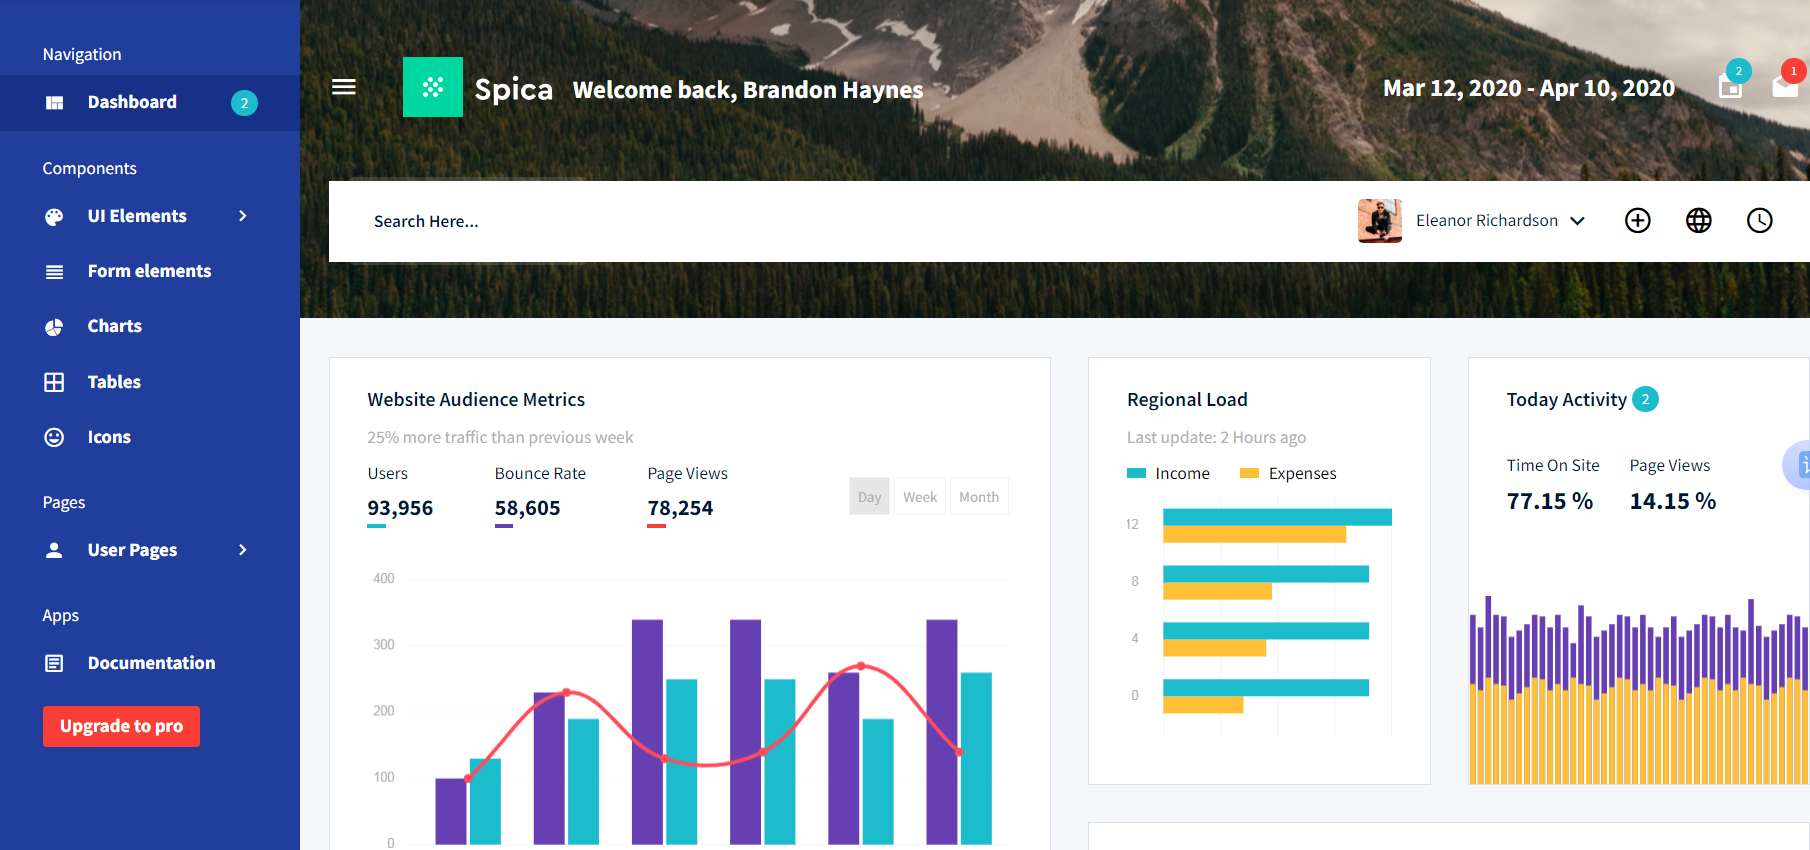Image resolution: width=1810 pixels, height=850 pixels.
Task: Switch chart range to Week
Action: 920,497
